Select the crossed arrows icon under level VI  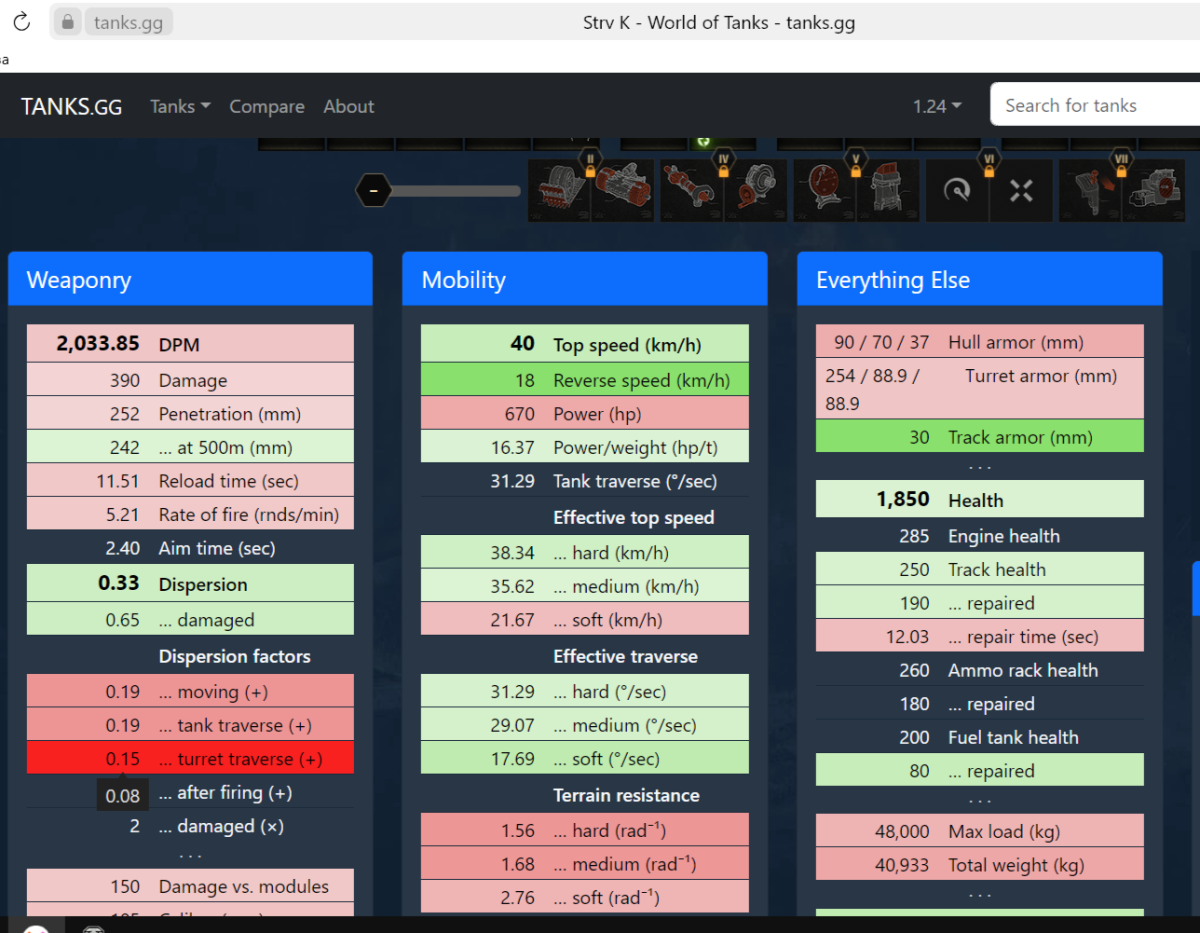tap(1021, 191)
